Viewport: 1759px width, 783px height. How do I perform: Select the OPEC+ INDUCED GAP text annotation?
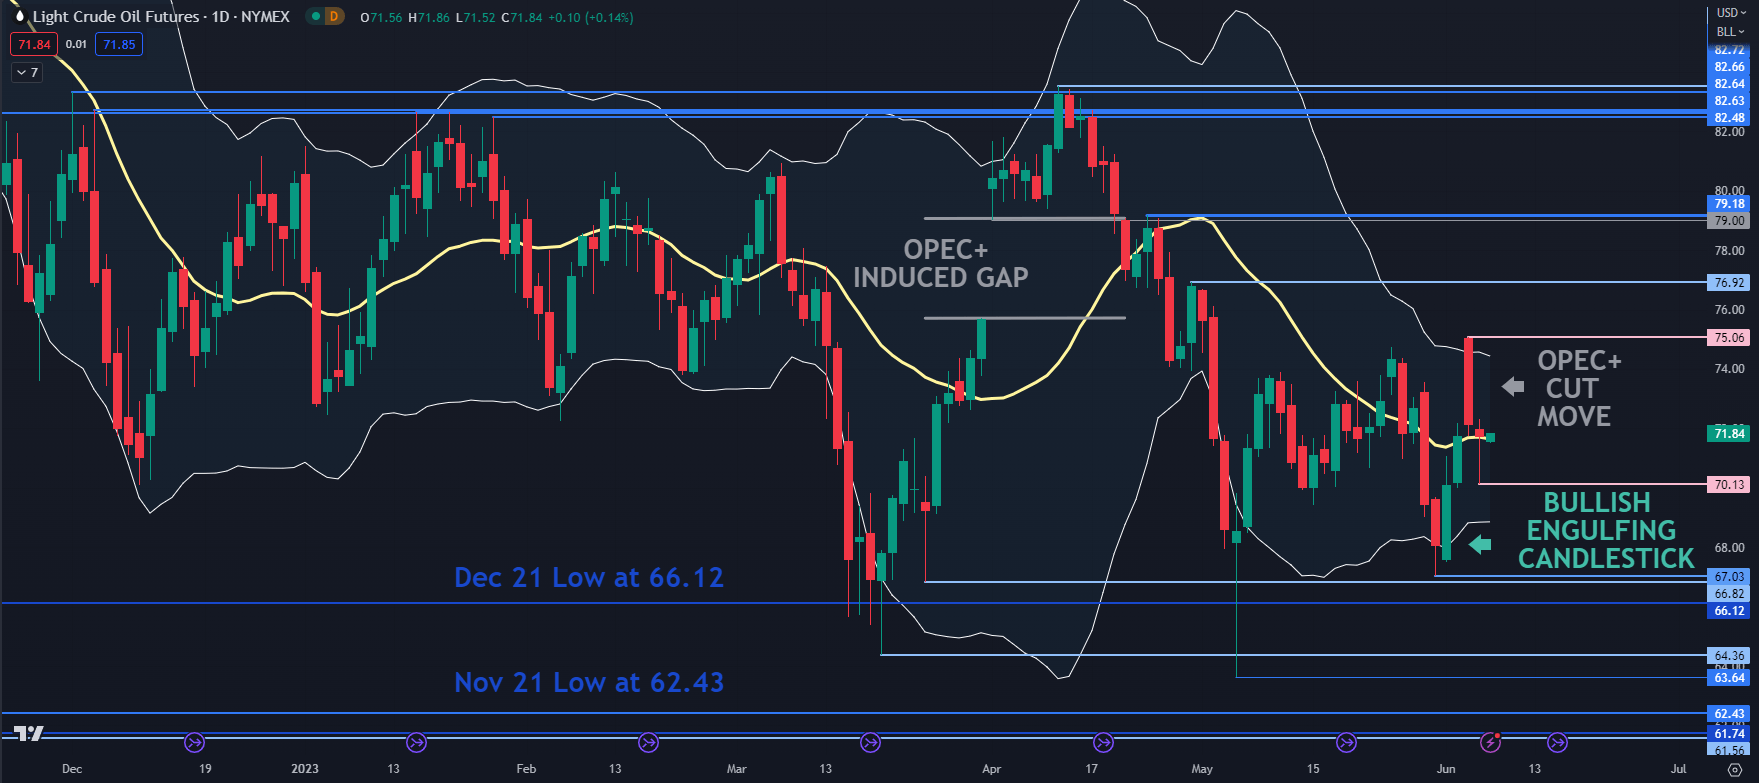coord(941,263)
